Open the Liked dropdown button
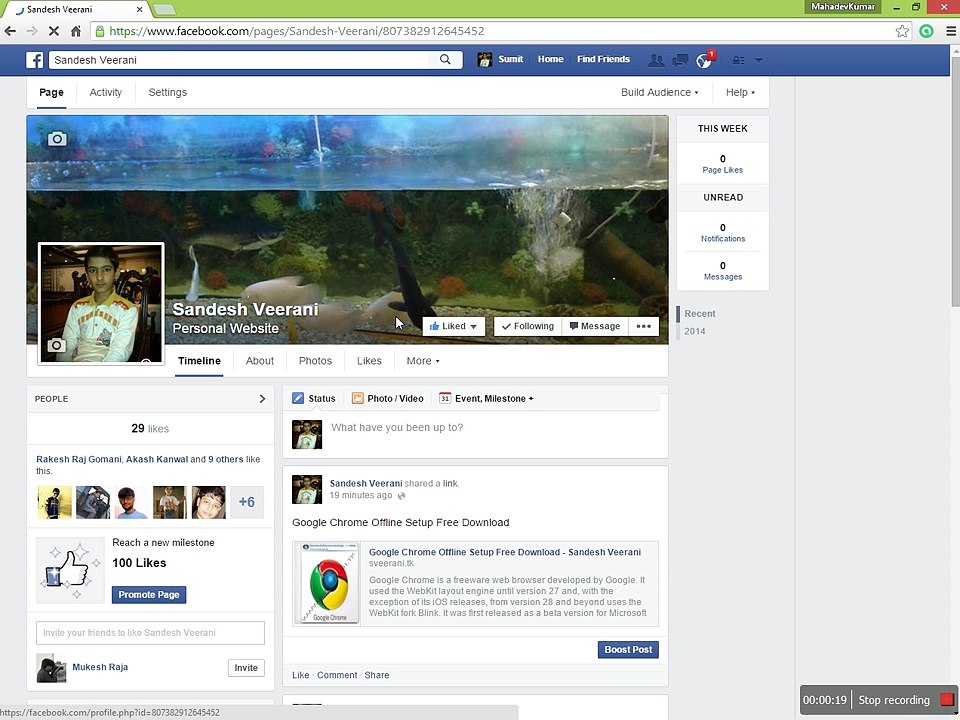 [x=454, y=326]
